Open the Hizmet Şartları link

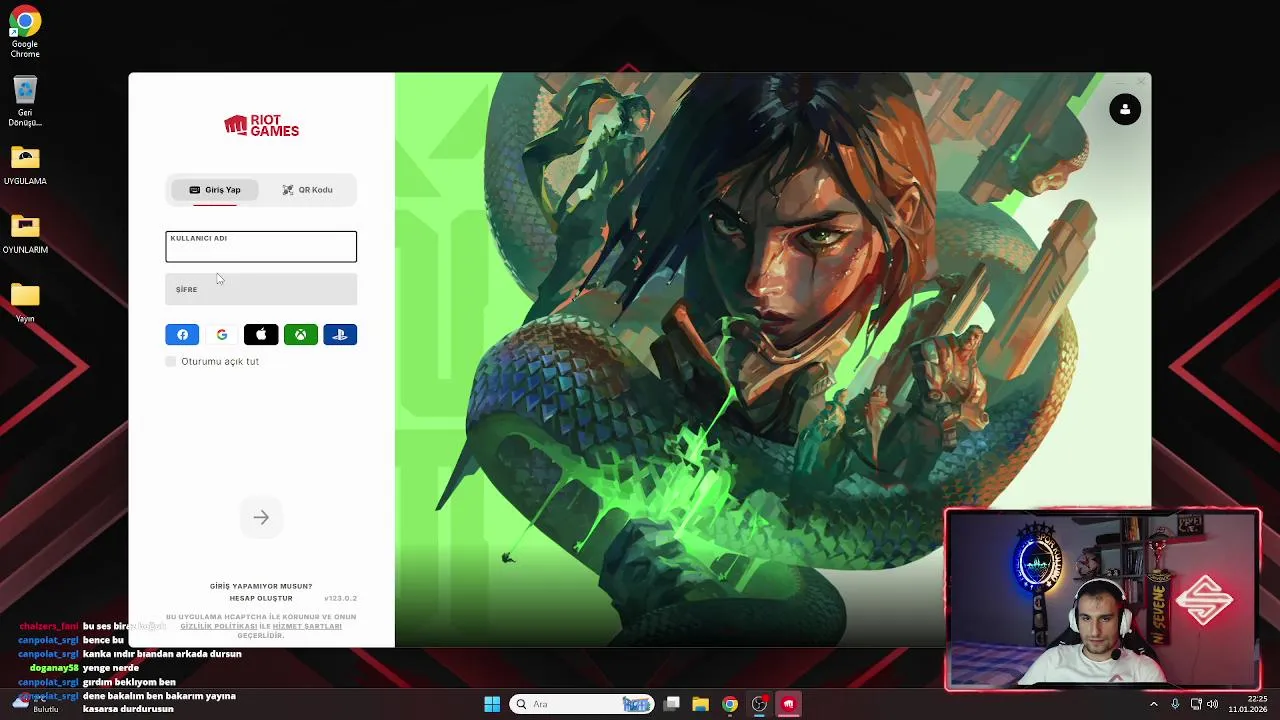(307, 626)
